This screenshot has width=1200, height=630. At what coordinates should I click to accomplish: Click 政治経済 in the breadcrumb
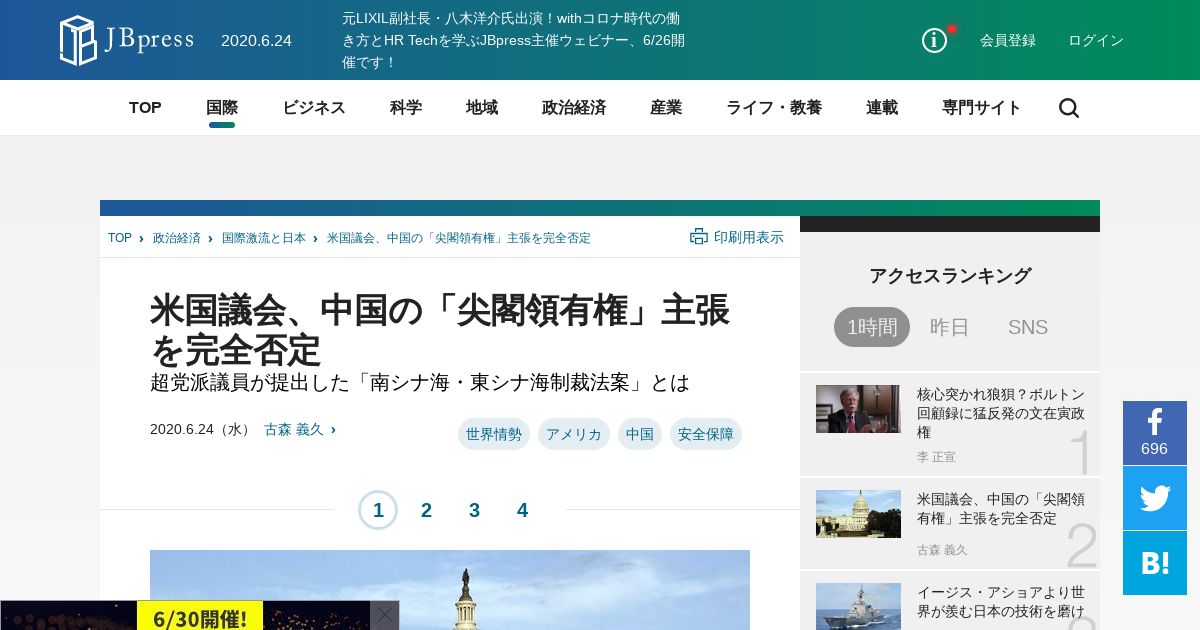(177, 238)
